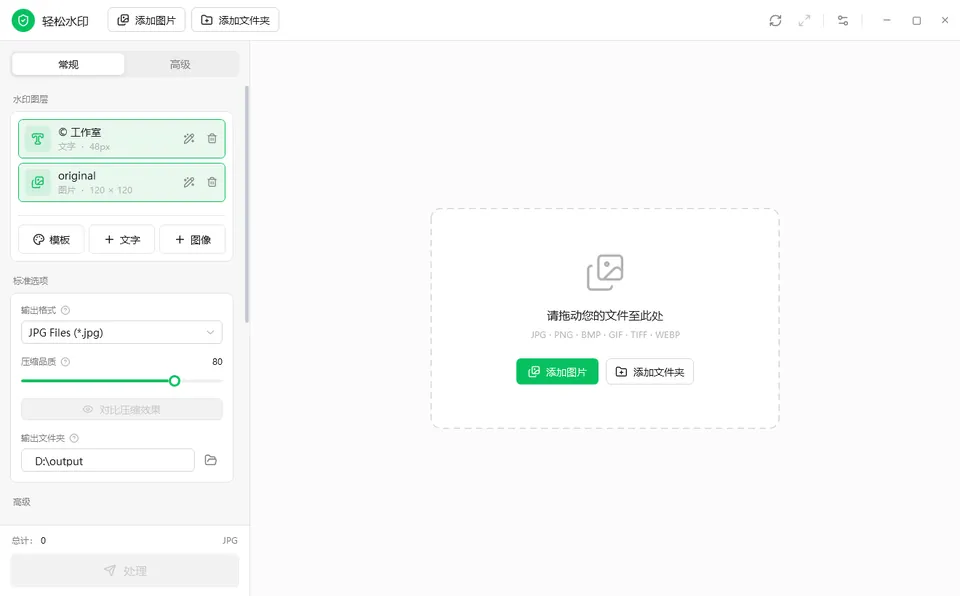The height and width of the screenshot is (596, 960).
Task: Close the 轻松水印 window
Action: [945, 20]
